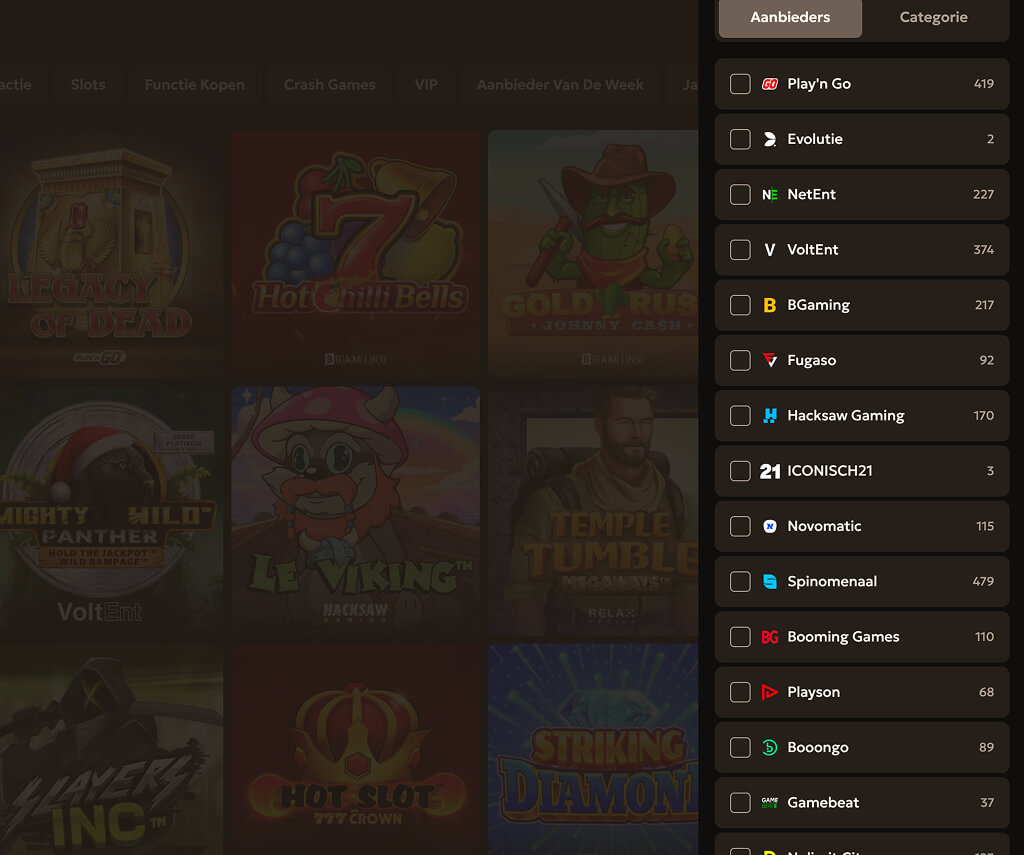The width and height of the screenshot is (1024, 855).
Task: Click the Playson provider logo icon
Action: click(770, 692)
